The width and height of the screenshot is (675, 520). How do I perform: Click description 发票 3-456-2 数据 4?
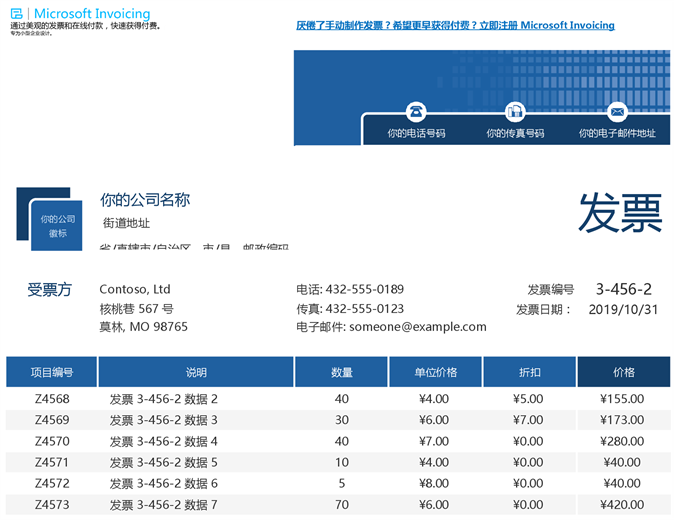164,441
